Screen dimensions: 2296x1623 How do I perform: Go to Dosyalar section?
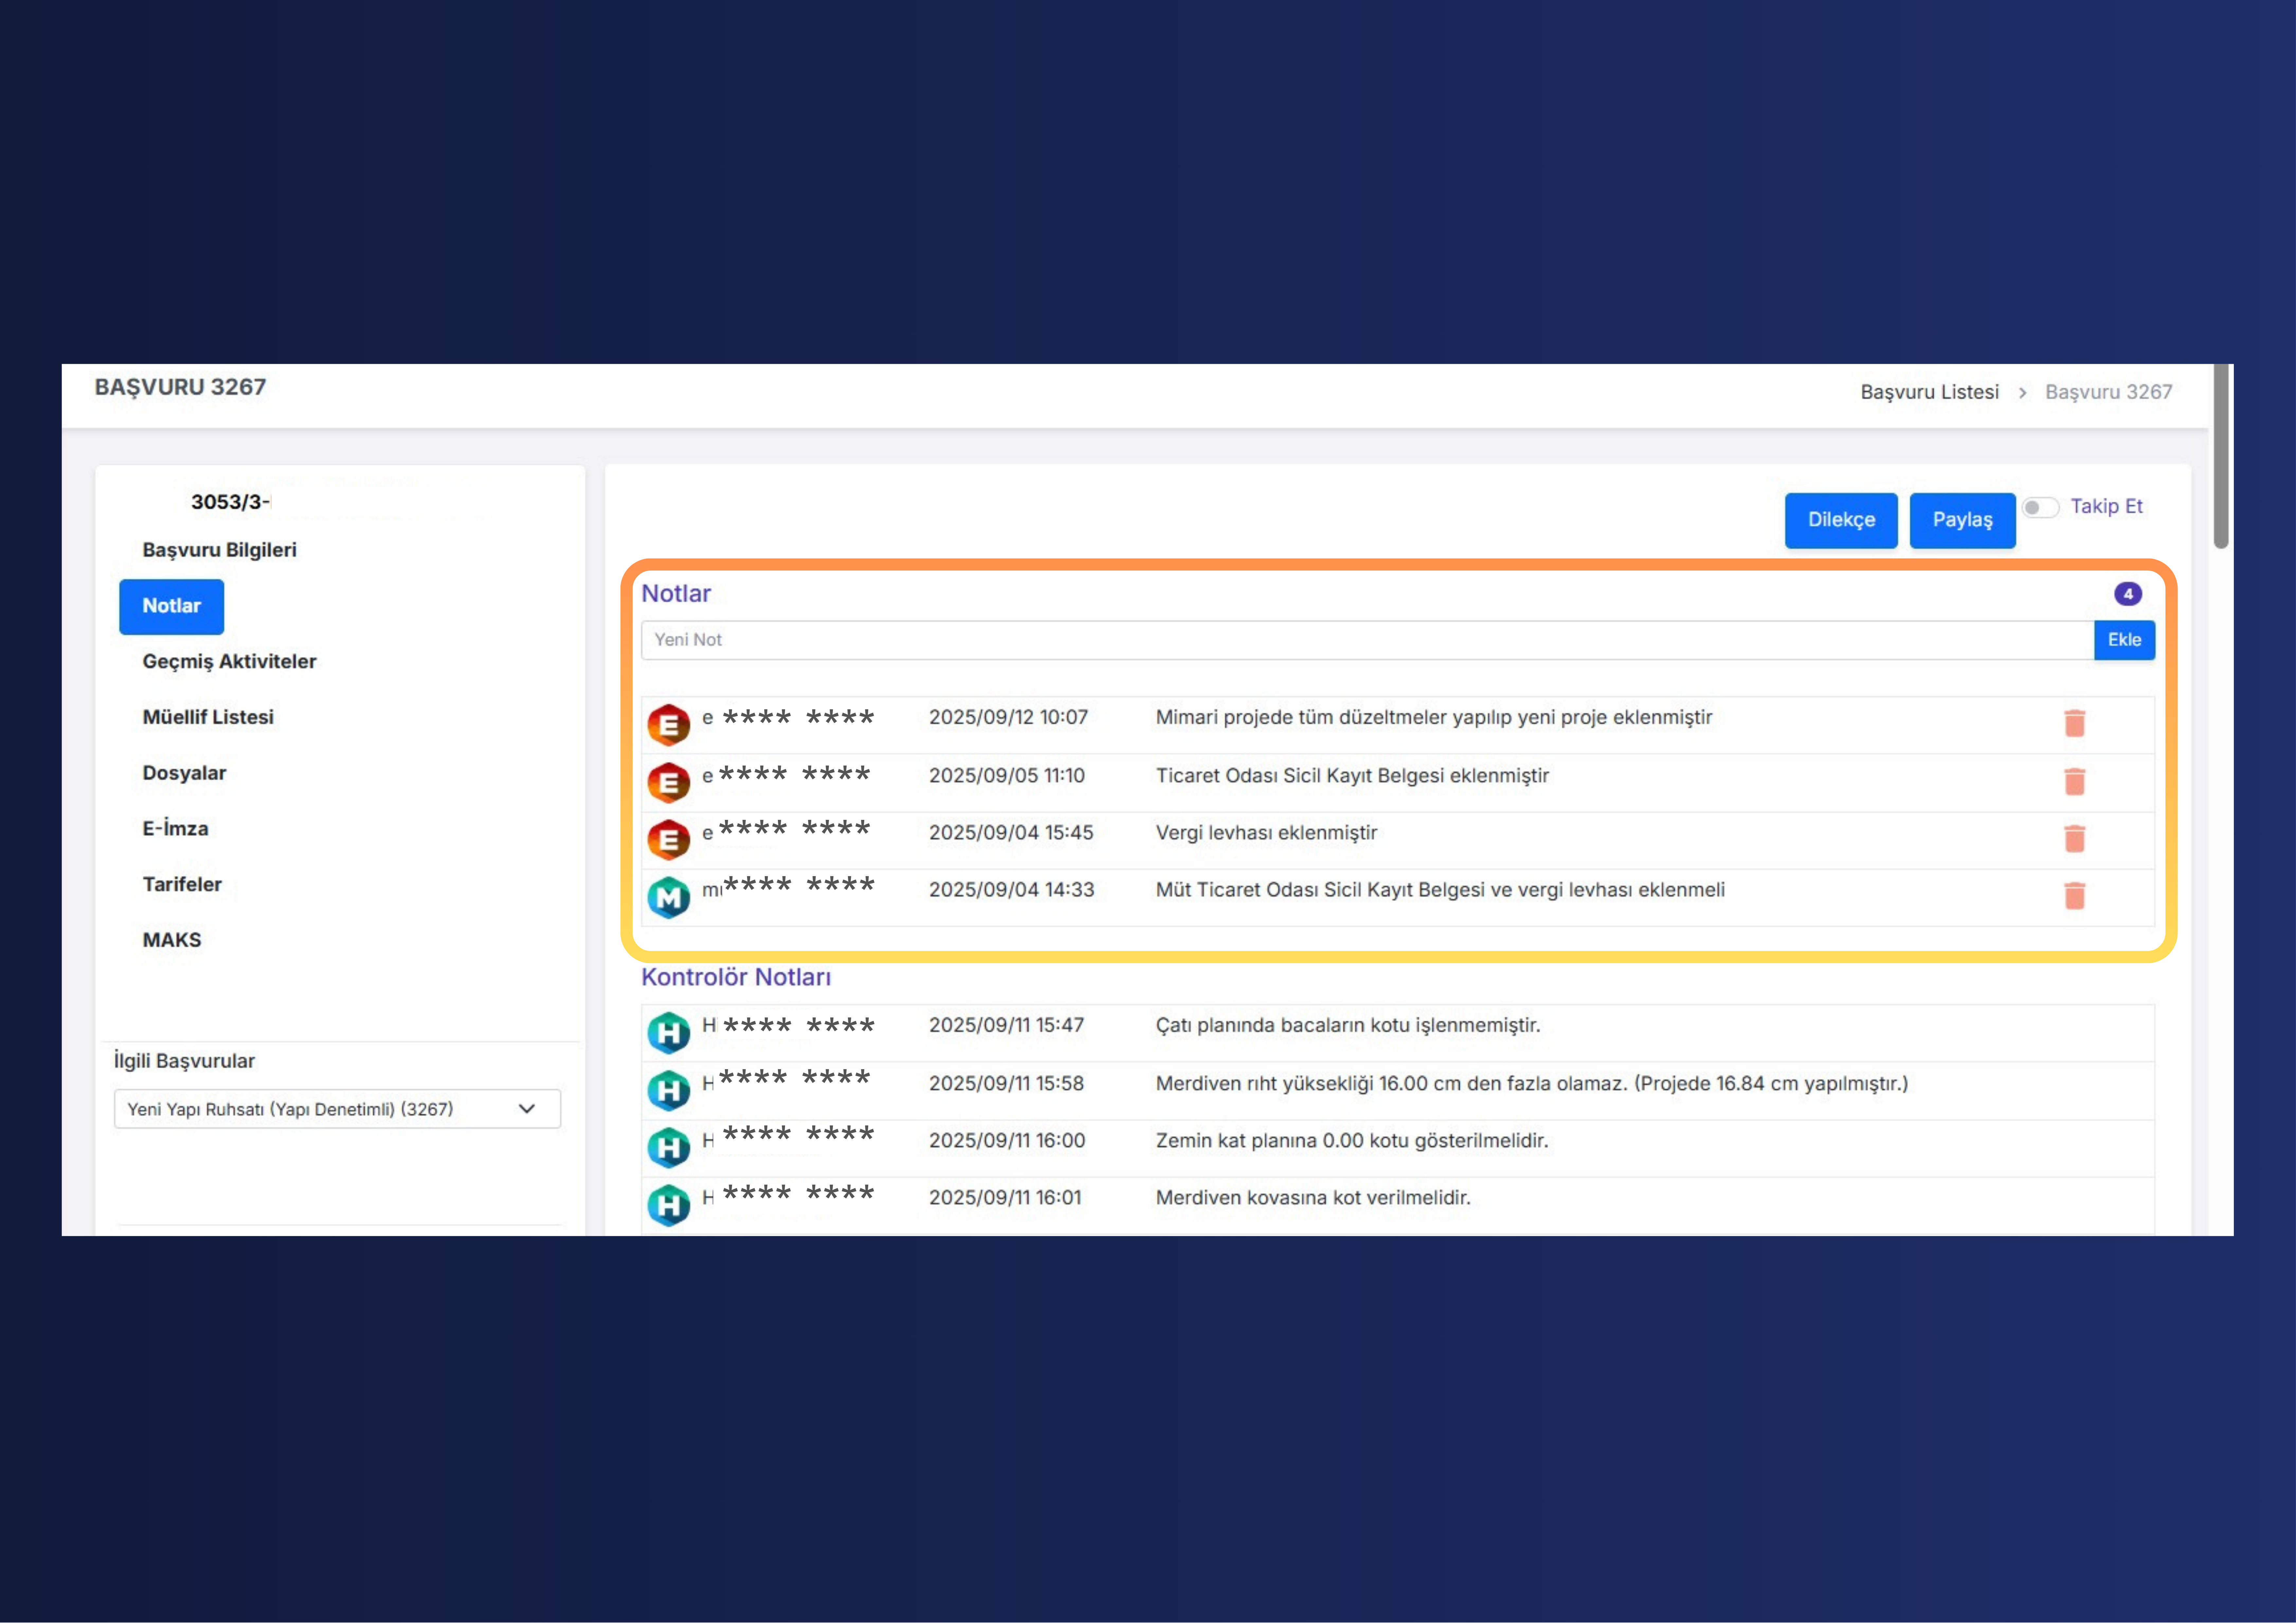(x=184, y=773)
